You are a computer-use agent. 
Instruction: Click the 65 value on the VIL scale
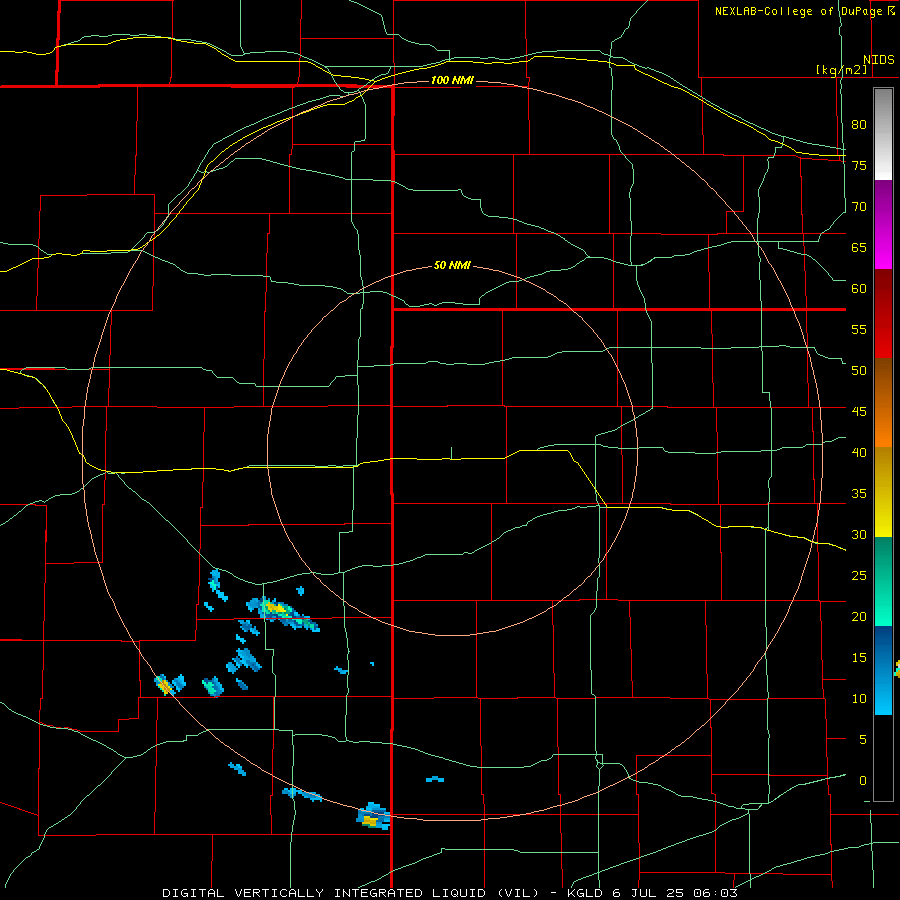pyautogui.click(x=859, y=247)
